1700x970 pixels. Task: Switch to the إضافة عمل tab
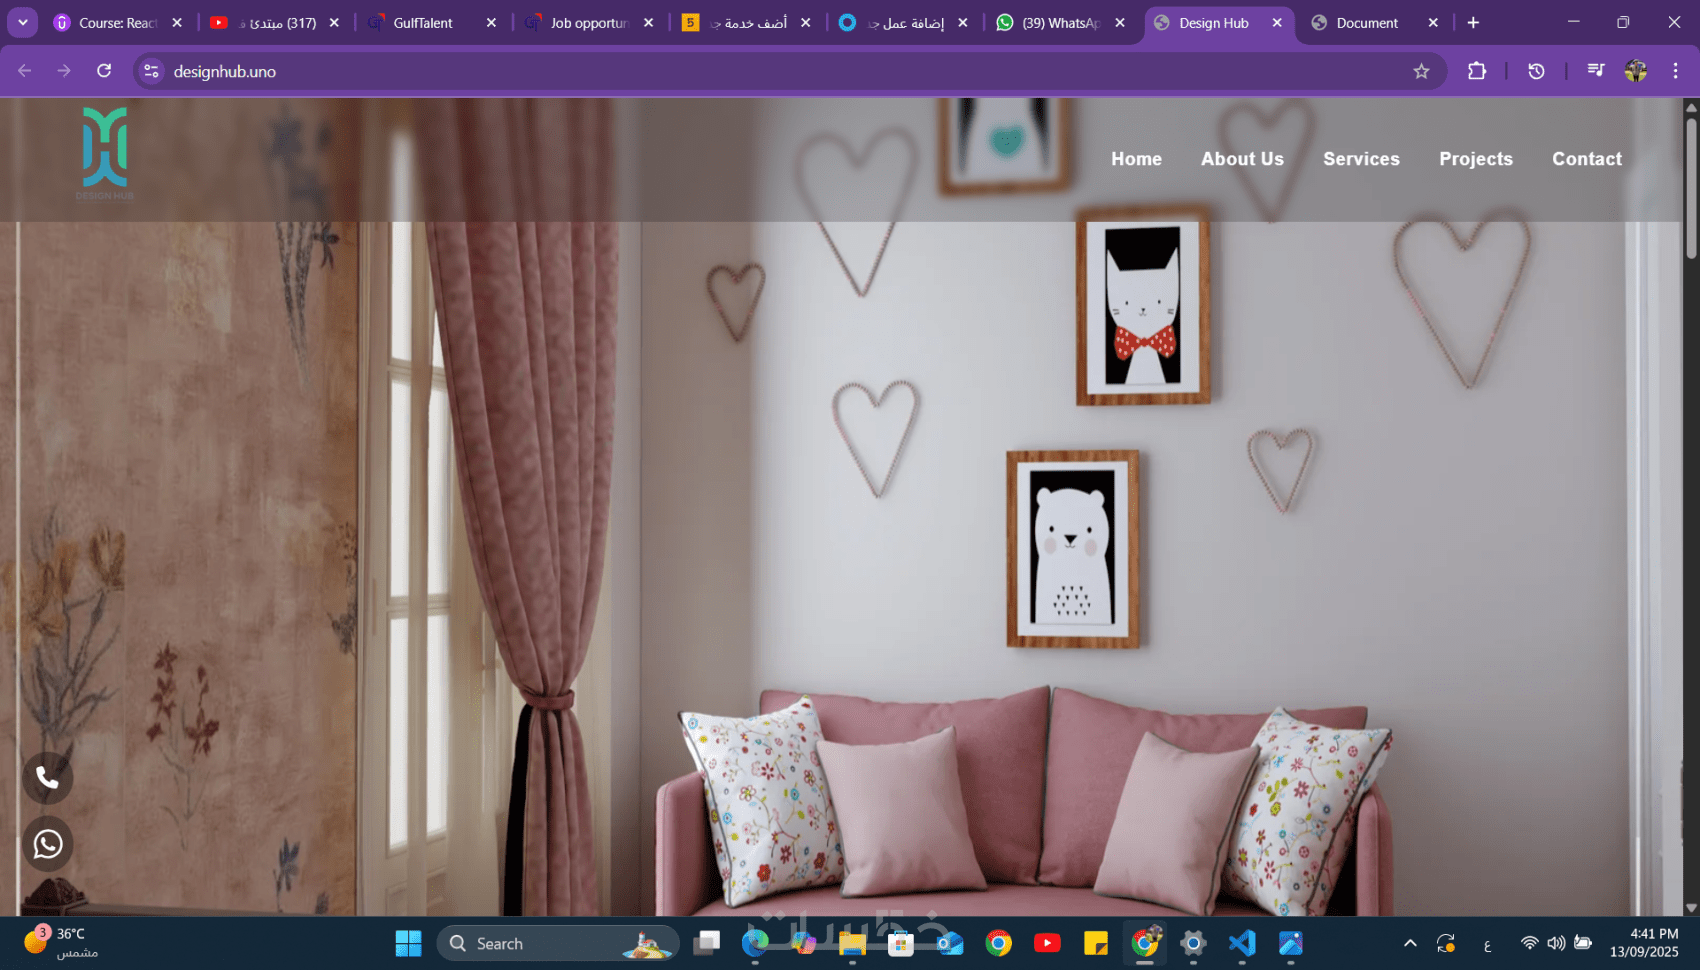(x=904, y=22)
